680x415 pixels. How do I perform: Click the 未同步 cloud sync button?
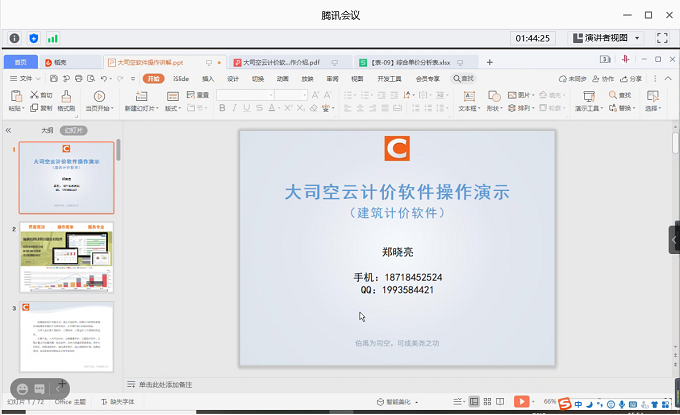click(572, 79)
